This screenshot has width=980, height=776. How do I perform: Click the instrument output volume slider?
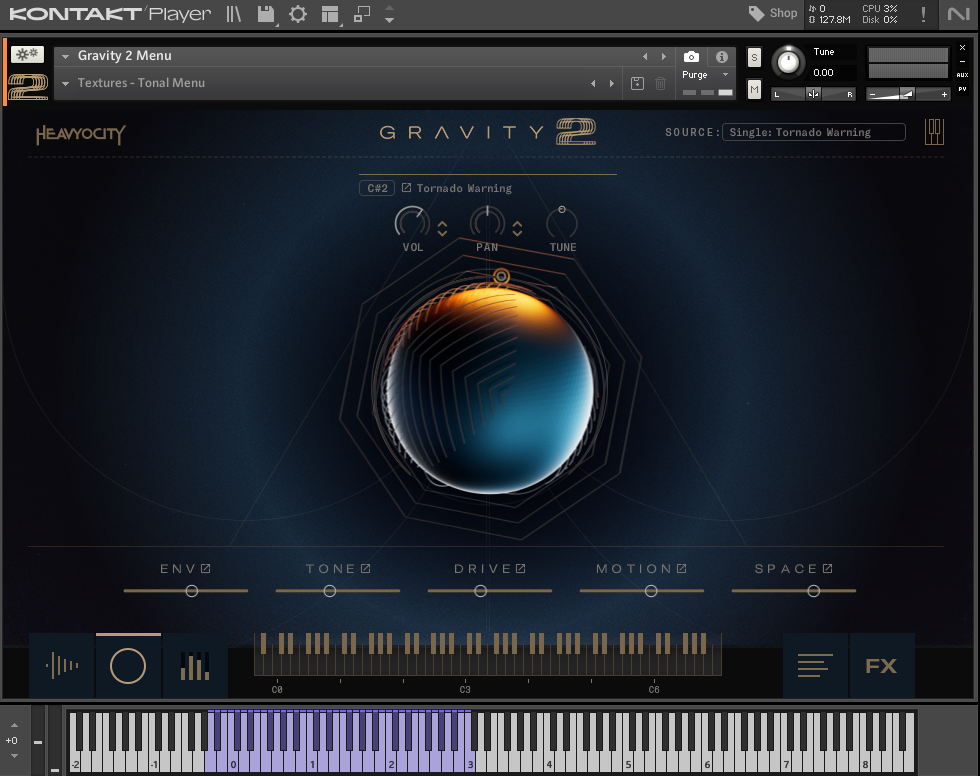click(x=908, y=94)
